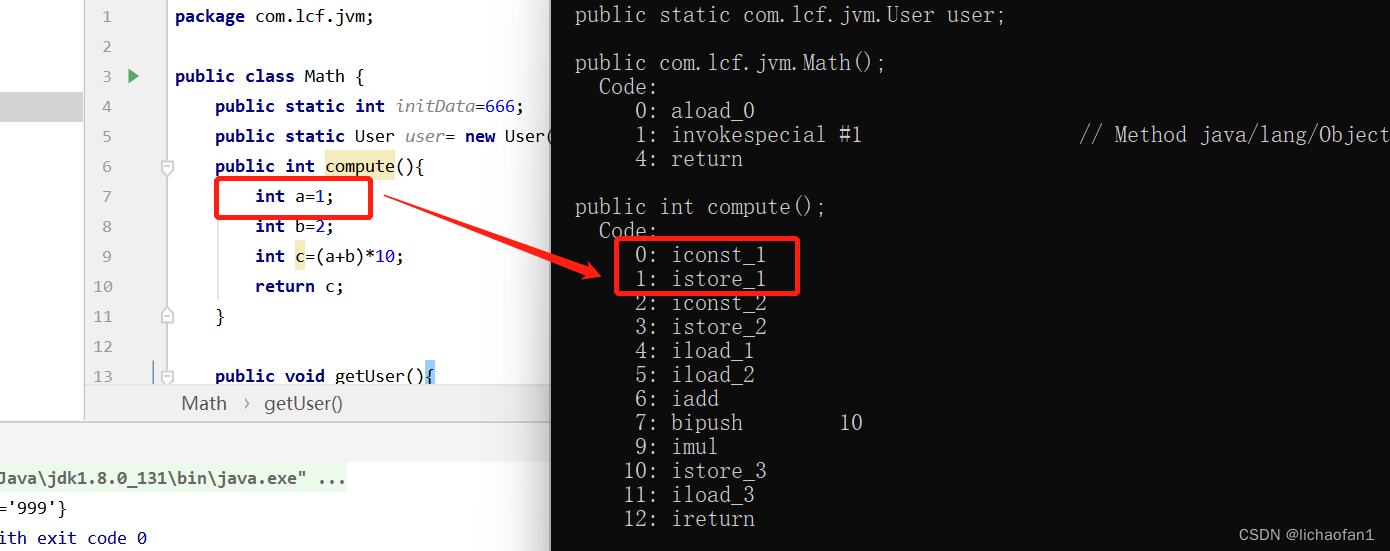Click 'public static com.lcf.jvm.User user;' in terminal
This screenshot has height=551, width=1390.
[x=790, y=15]
